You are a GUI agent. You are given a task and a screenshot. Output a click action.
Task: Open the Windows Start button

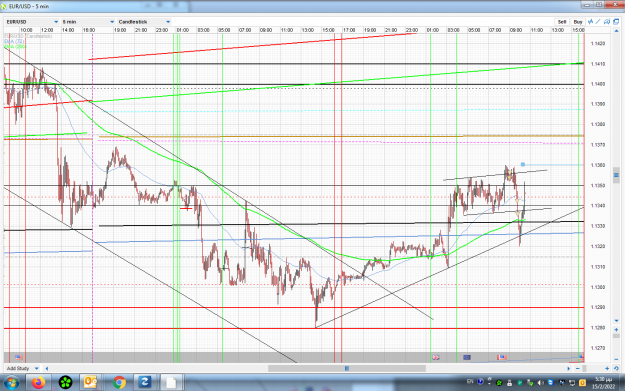click(12, 383)
